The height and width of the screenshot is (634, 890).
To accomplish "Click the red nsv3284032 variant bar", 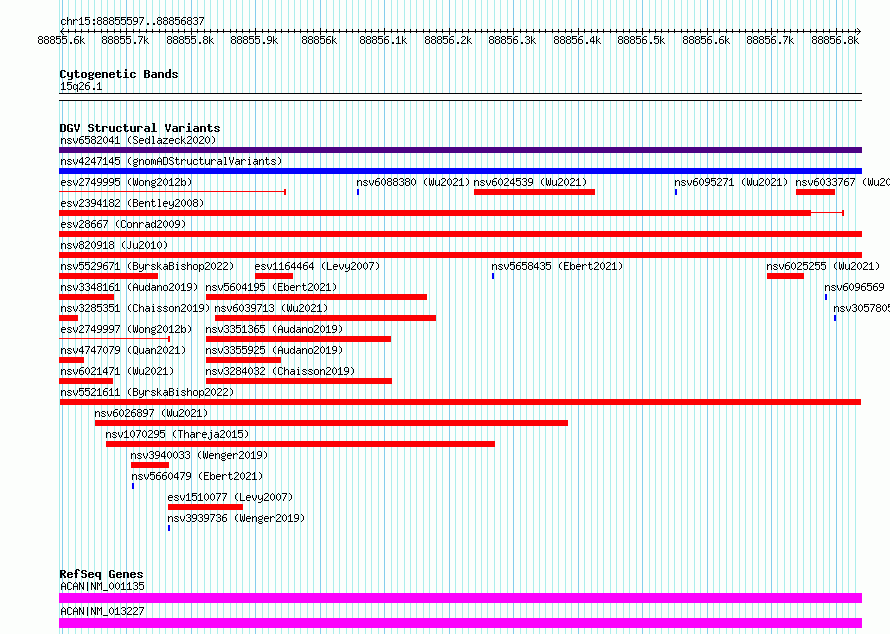I will [299, 381].
